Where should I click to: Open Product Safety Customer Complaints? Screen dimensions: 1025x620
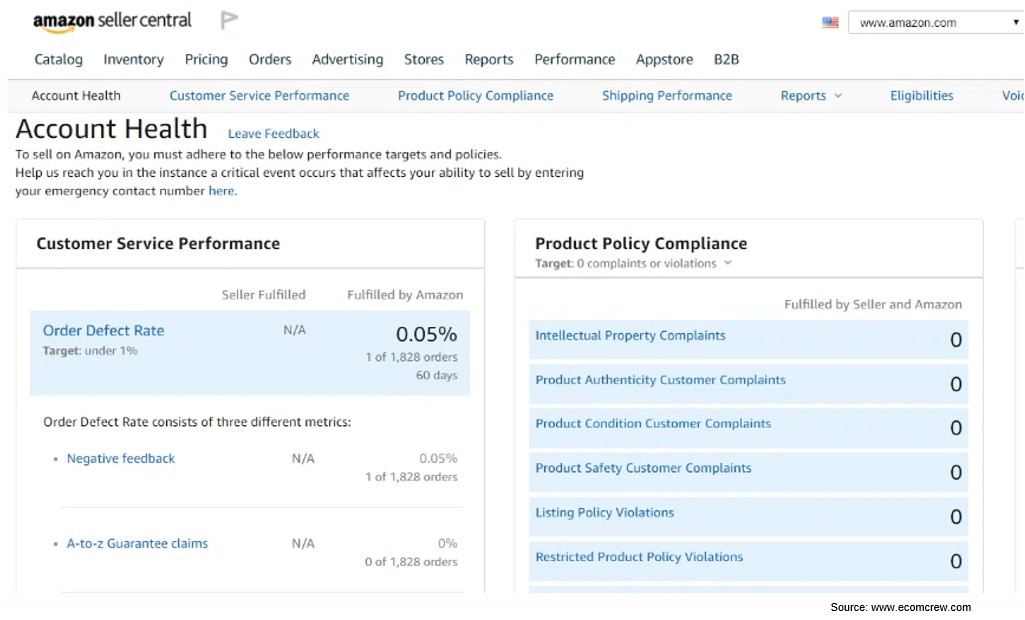[x=643, y=468]
